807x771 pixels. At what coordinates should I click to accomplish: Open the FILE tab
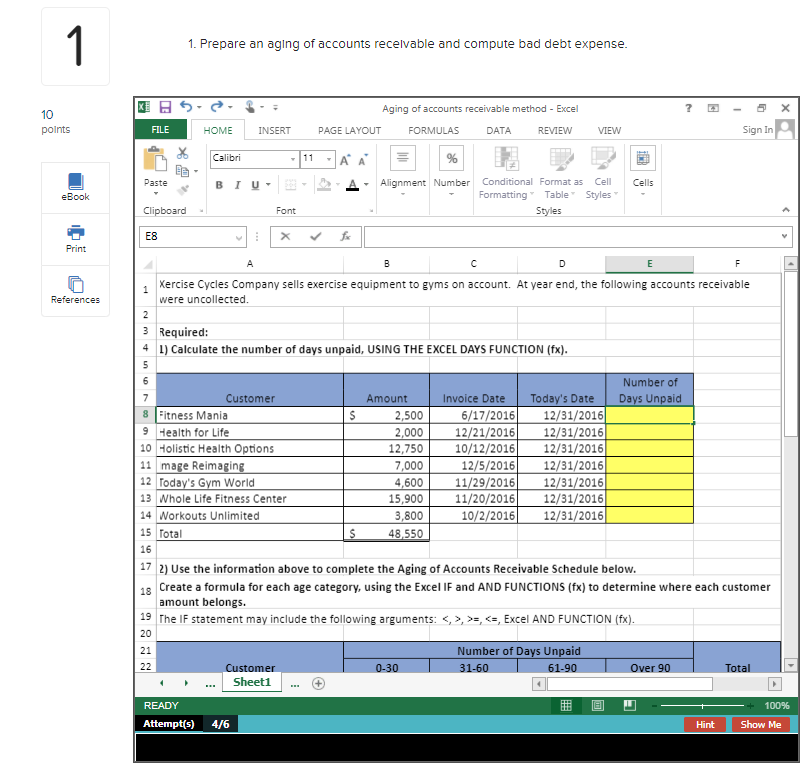(x=161, y=130)
